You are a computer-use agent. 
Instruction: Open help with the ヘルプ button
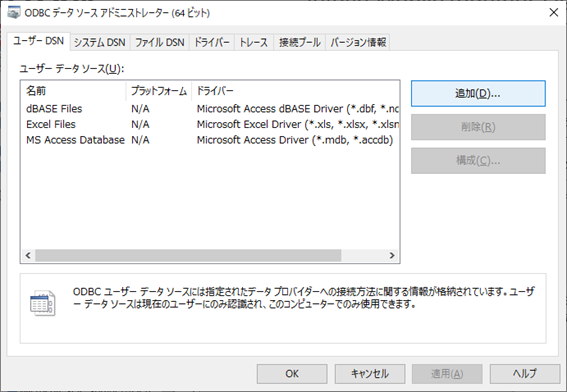(525, 374)
